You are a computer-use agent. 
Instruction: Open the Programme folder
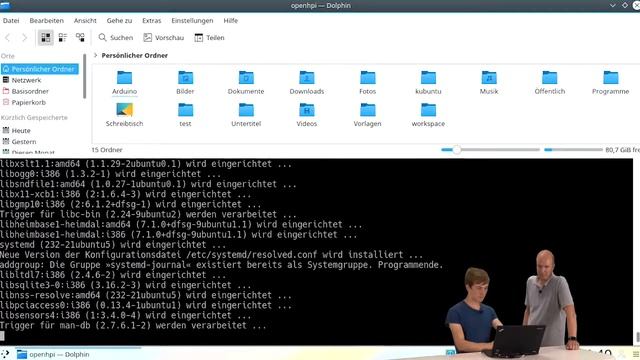coord(611,83)
